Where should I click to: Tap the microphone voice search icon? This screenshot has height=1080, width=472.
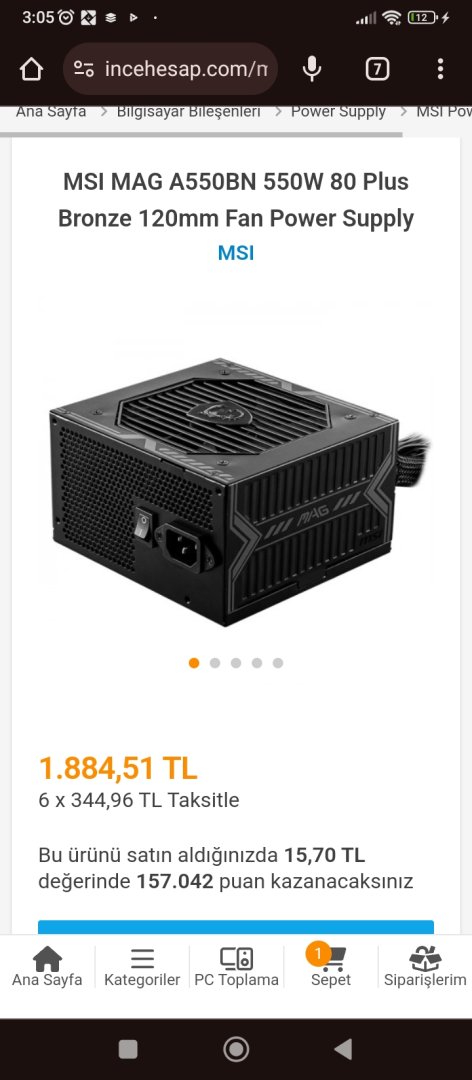pos(311,69)
